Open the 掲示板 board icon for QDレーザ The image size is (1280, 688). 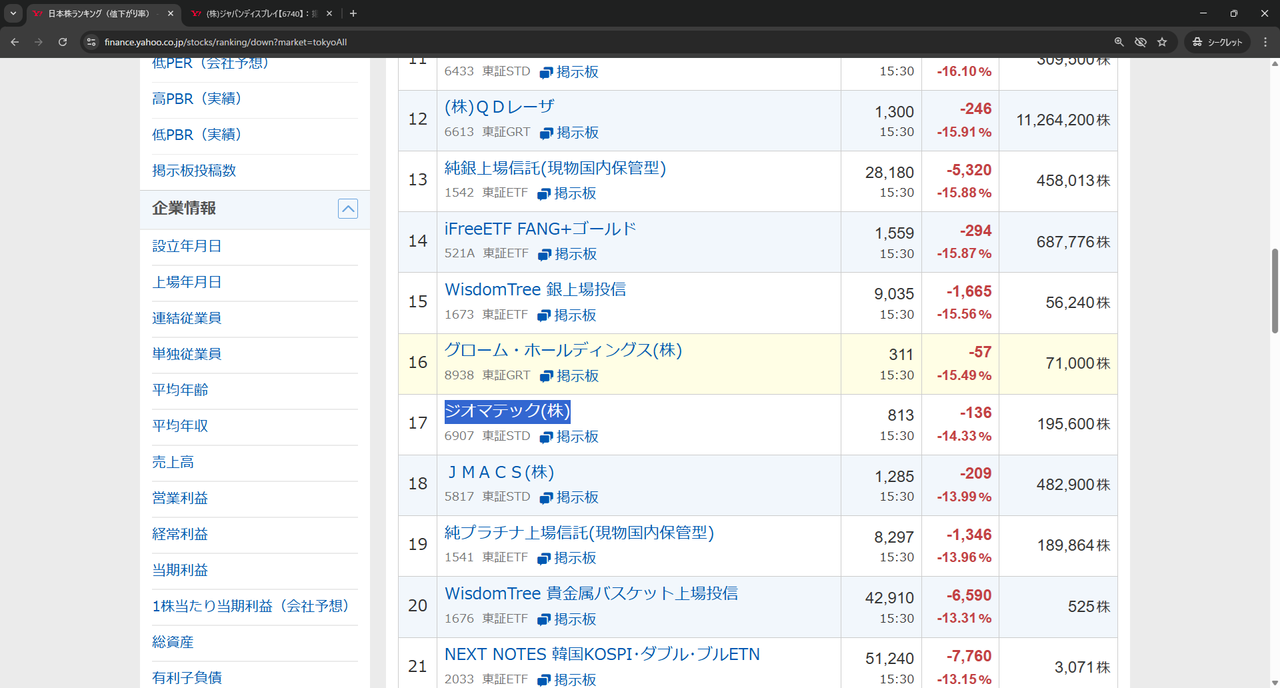point(547,133)
